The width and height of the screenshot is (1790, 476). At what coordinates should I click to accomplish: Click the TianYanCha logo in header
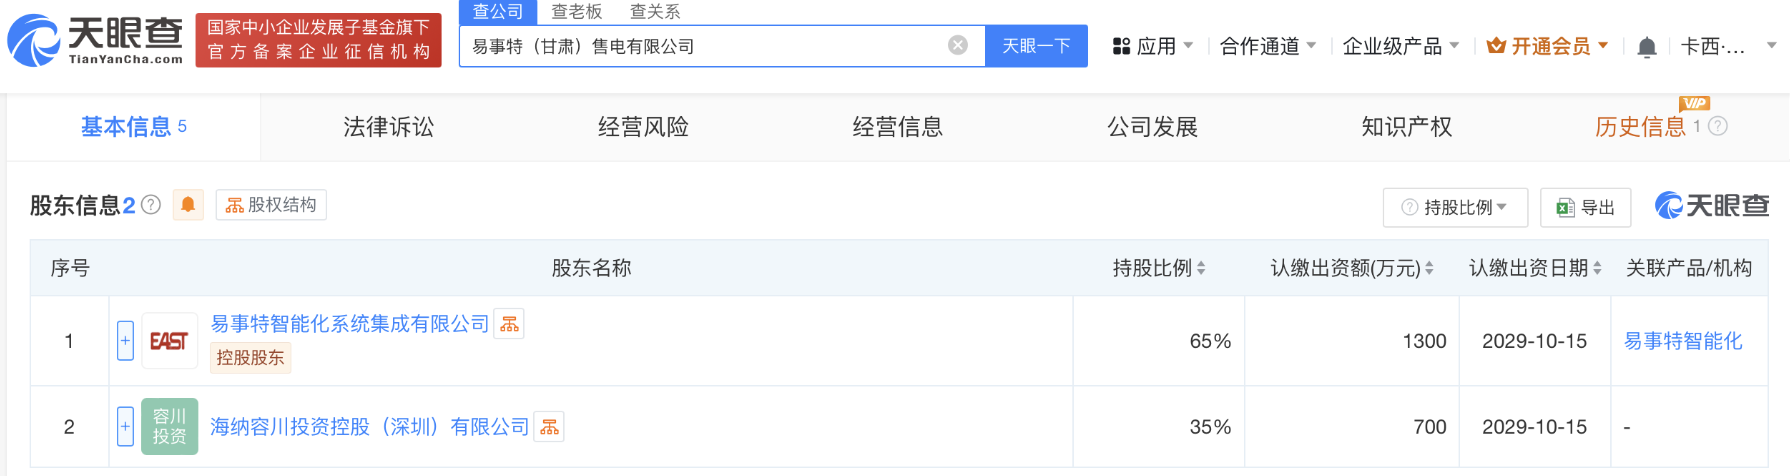pos(95,40)
